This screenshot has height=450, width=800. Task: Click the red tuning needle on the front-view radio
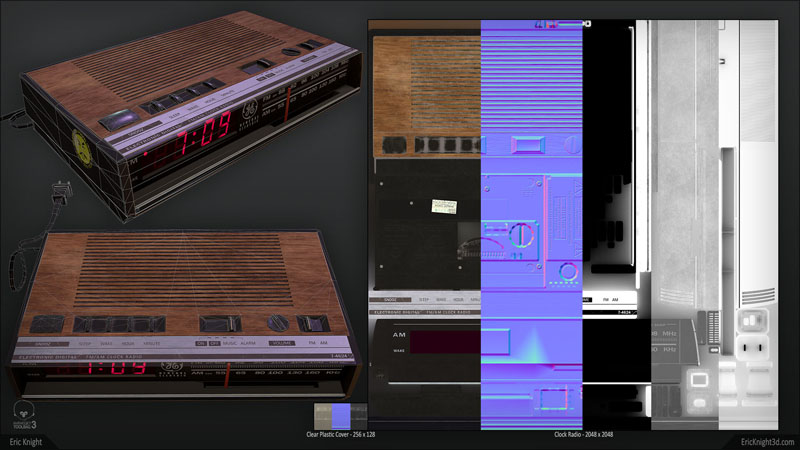click(x=228, y=374)
